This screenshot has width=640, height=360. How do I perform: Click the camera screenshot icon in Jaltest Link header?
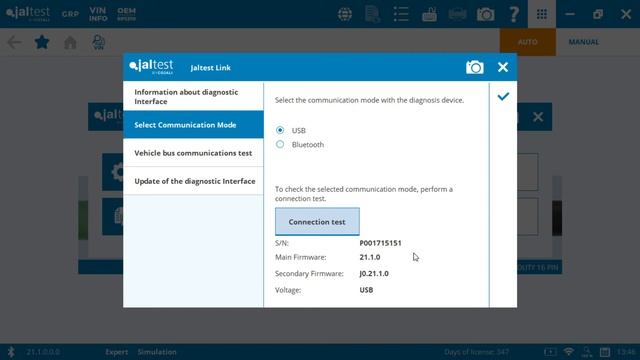(x=474, y=67)
